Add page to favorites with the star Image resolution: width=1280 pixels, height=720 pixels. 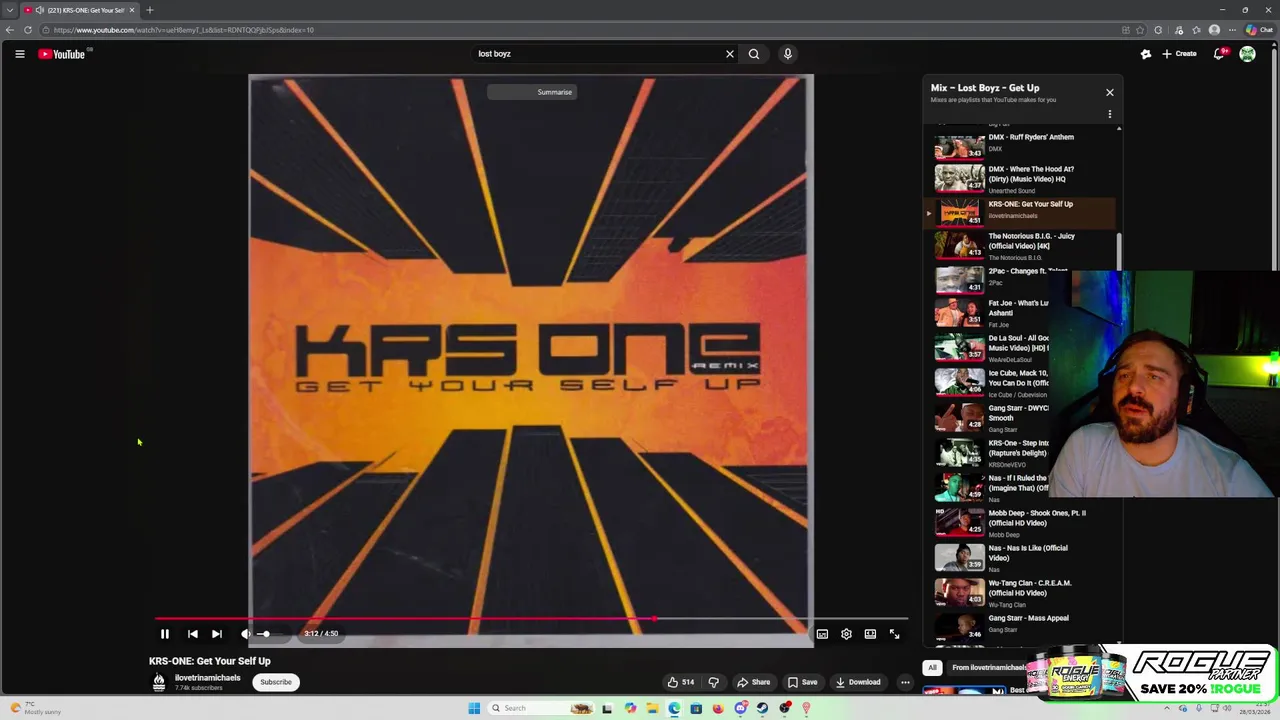tap(1142, 30)
